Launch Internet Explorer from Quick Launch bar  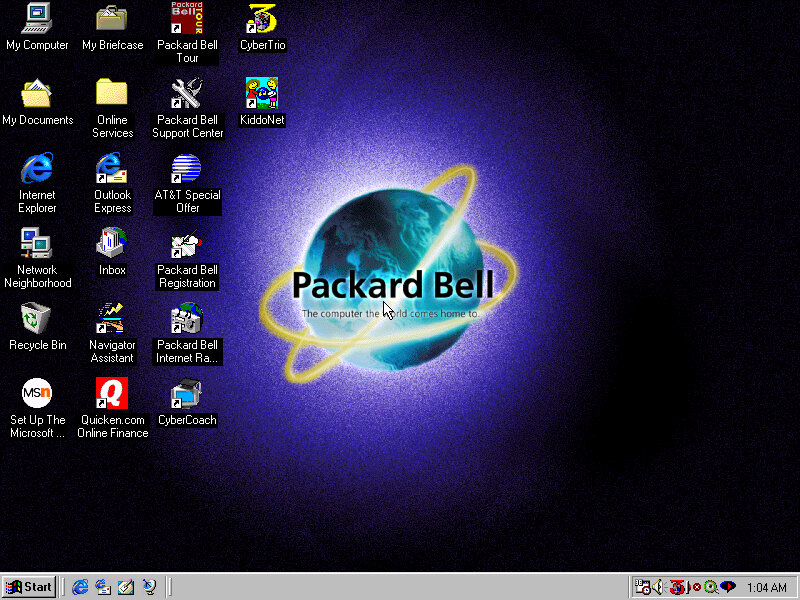coord(80,587)
